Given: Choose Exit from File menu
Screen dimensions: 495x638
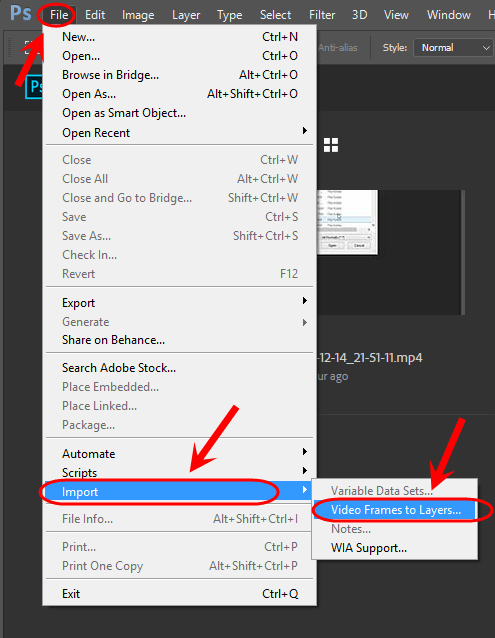Looking at the screenshot, I should [179, 594].
